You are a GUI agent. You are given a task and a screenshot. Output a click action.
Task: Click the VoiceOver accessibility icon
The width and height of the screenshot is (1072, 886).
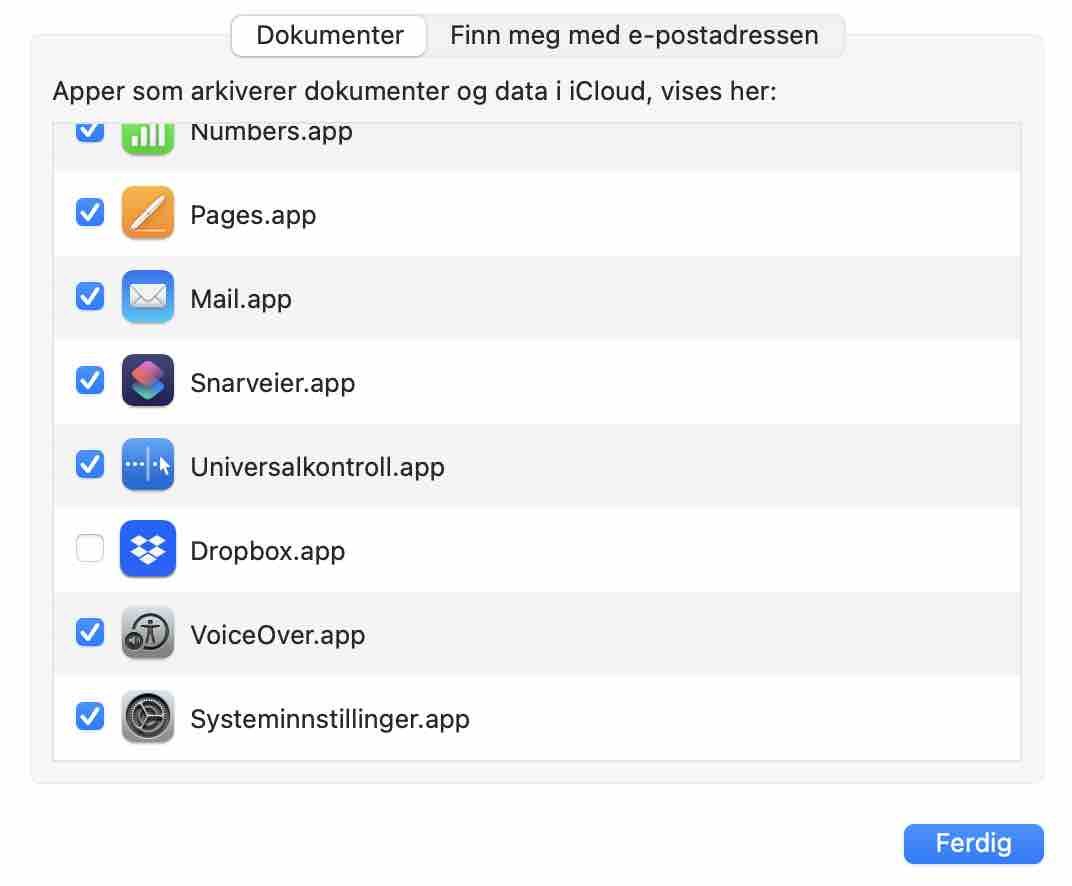[x=148, y=633]
